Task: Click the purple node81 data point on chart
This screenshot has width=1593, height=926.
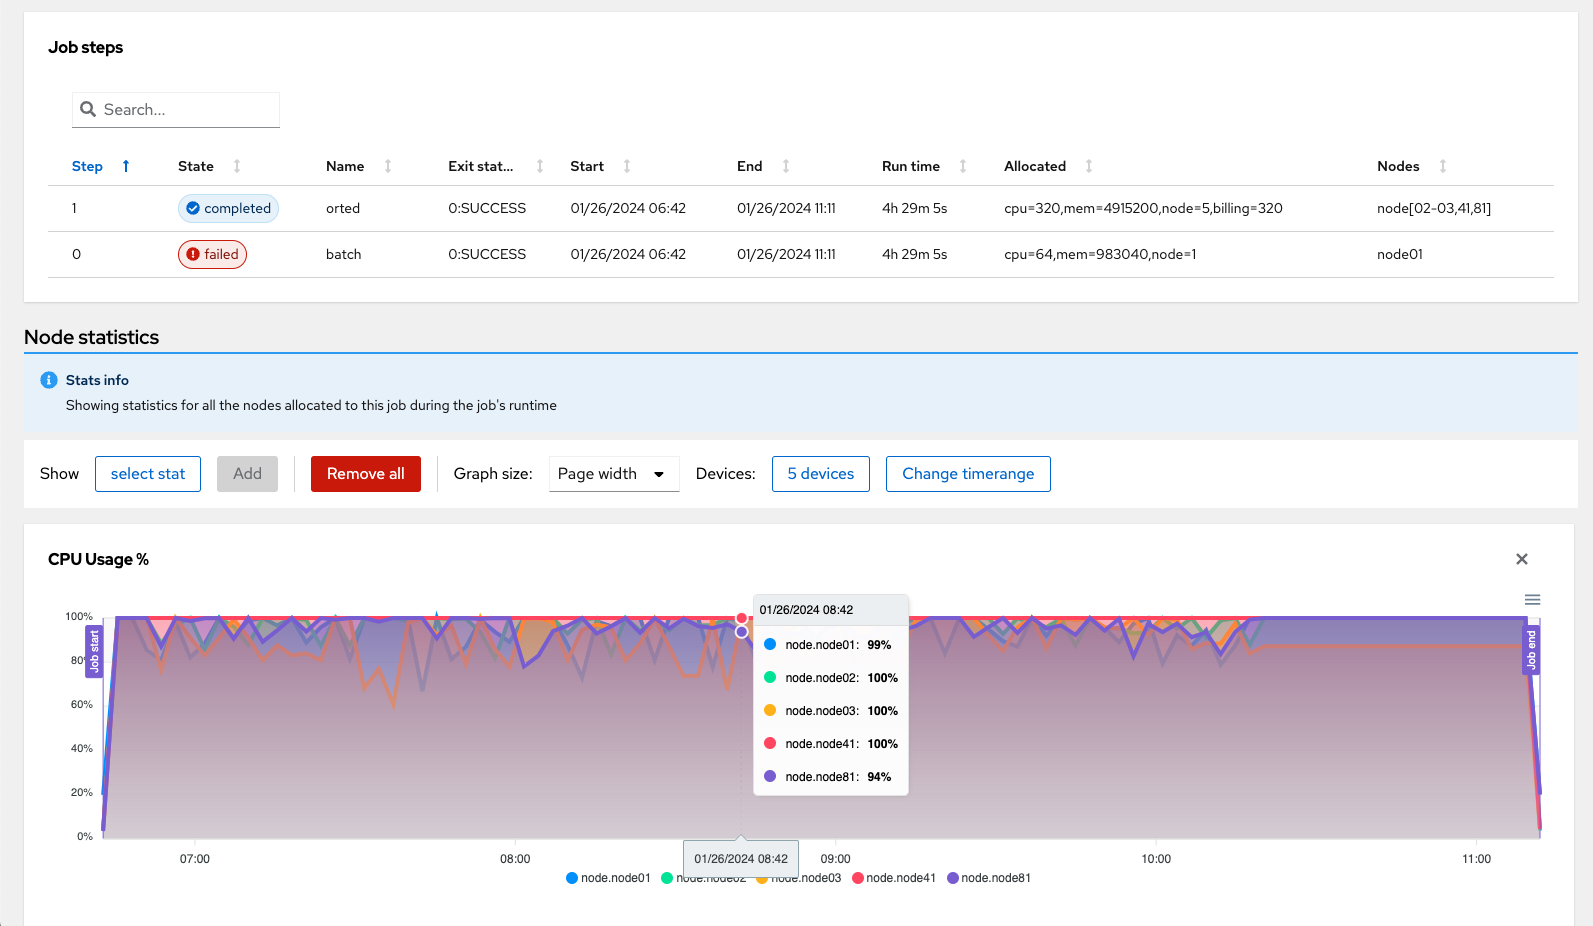Action: 742,632
